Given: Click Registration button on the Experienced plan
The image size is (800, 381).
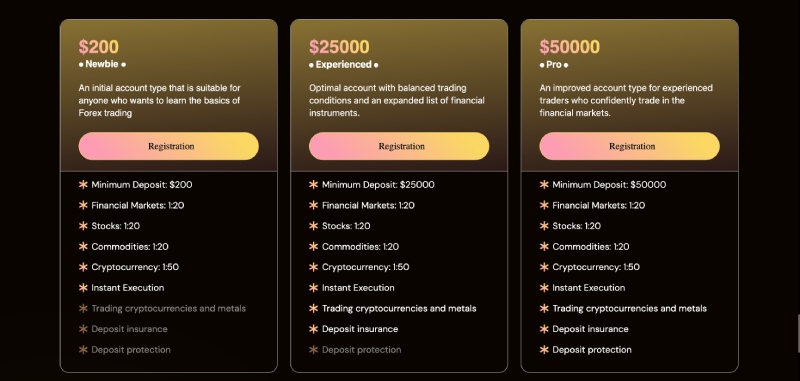Looking at the screenshot, I should point(399,146).
